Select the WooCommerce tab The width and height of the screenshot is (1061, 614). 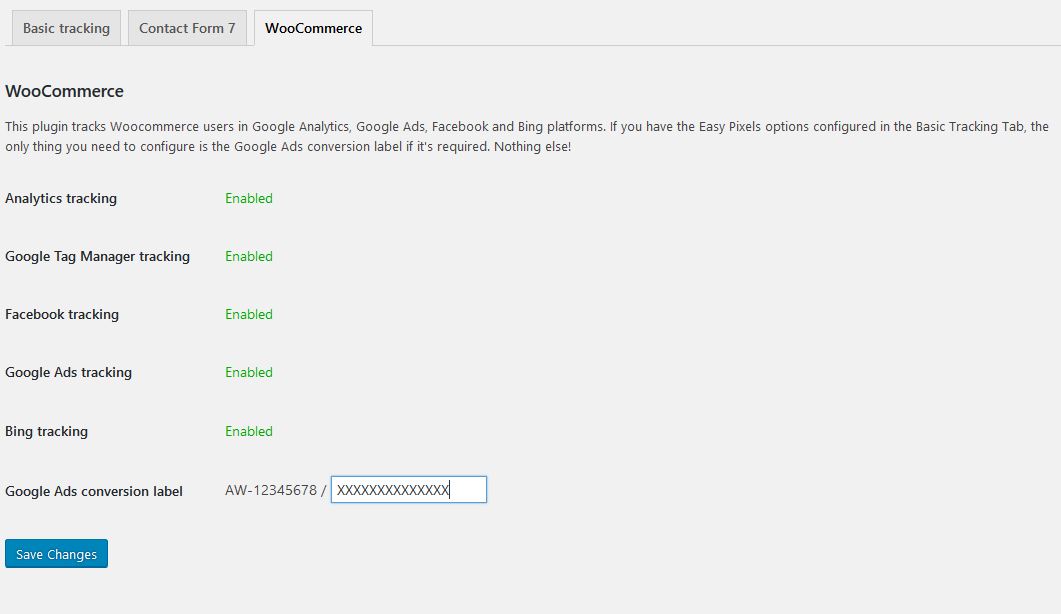pyautogui.click(x=313, y=28)
